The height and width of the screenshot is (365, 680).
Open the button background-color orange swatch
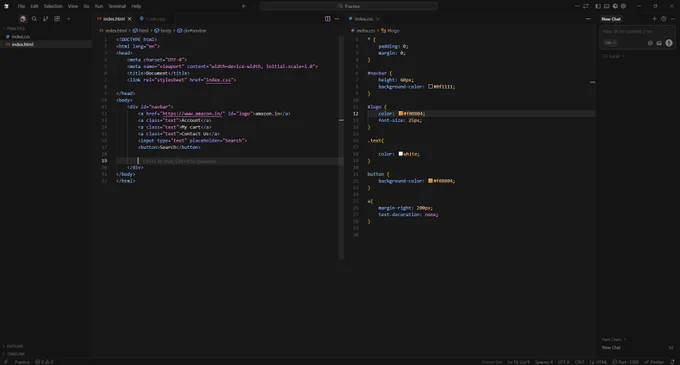point(431,180)
